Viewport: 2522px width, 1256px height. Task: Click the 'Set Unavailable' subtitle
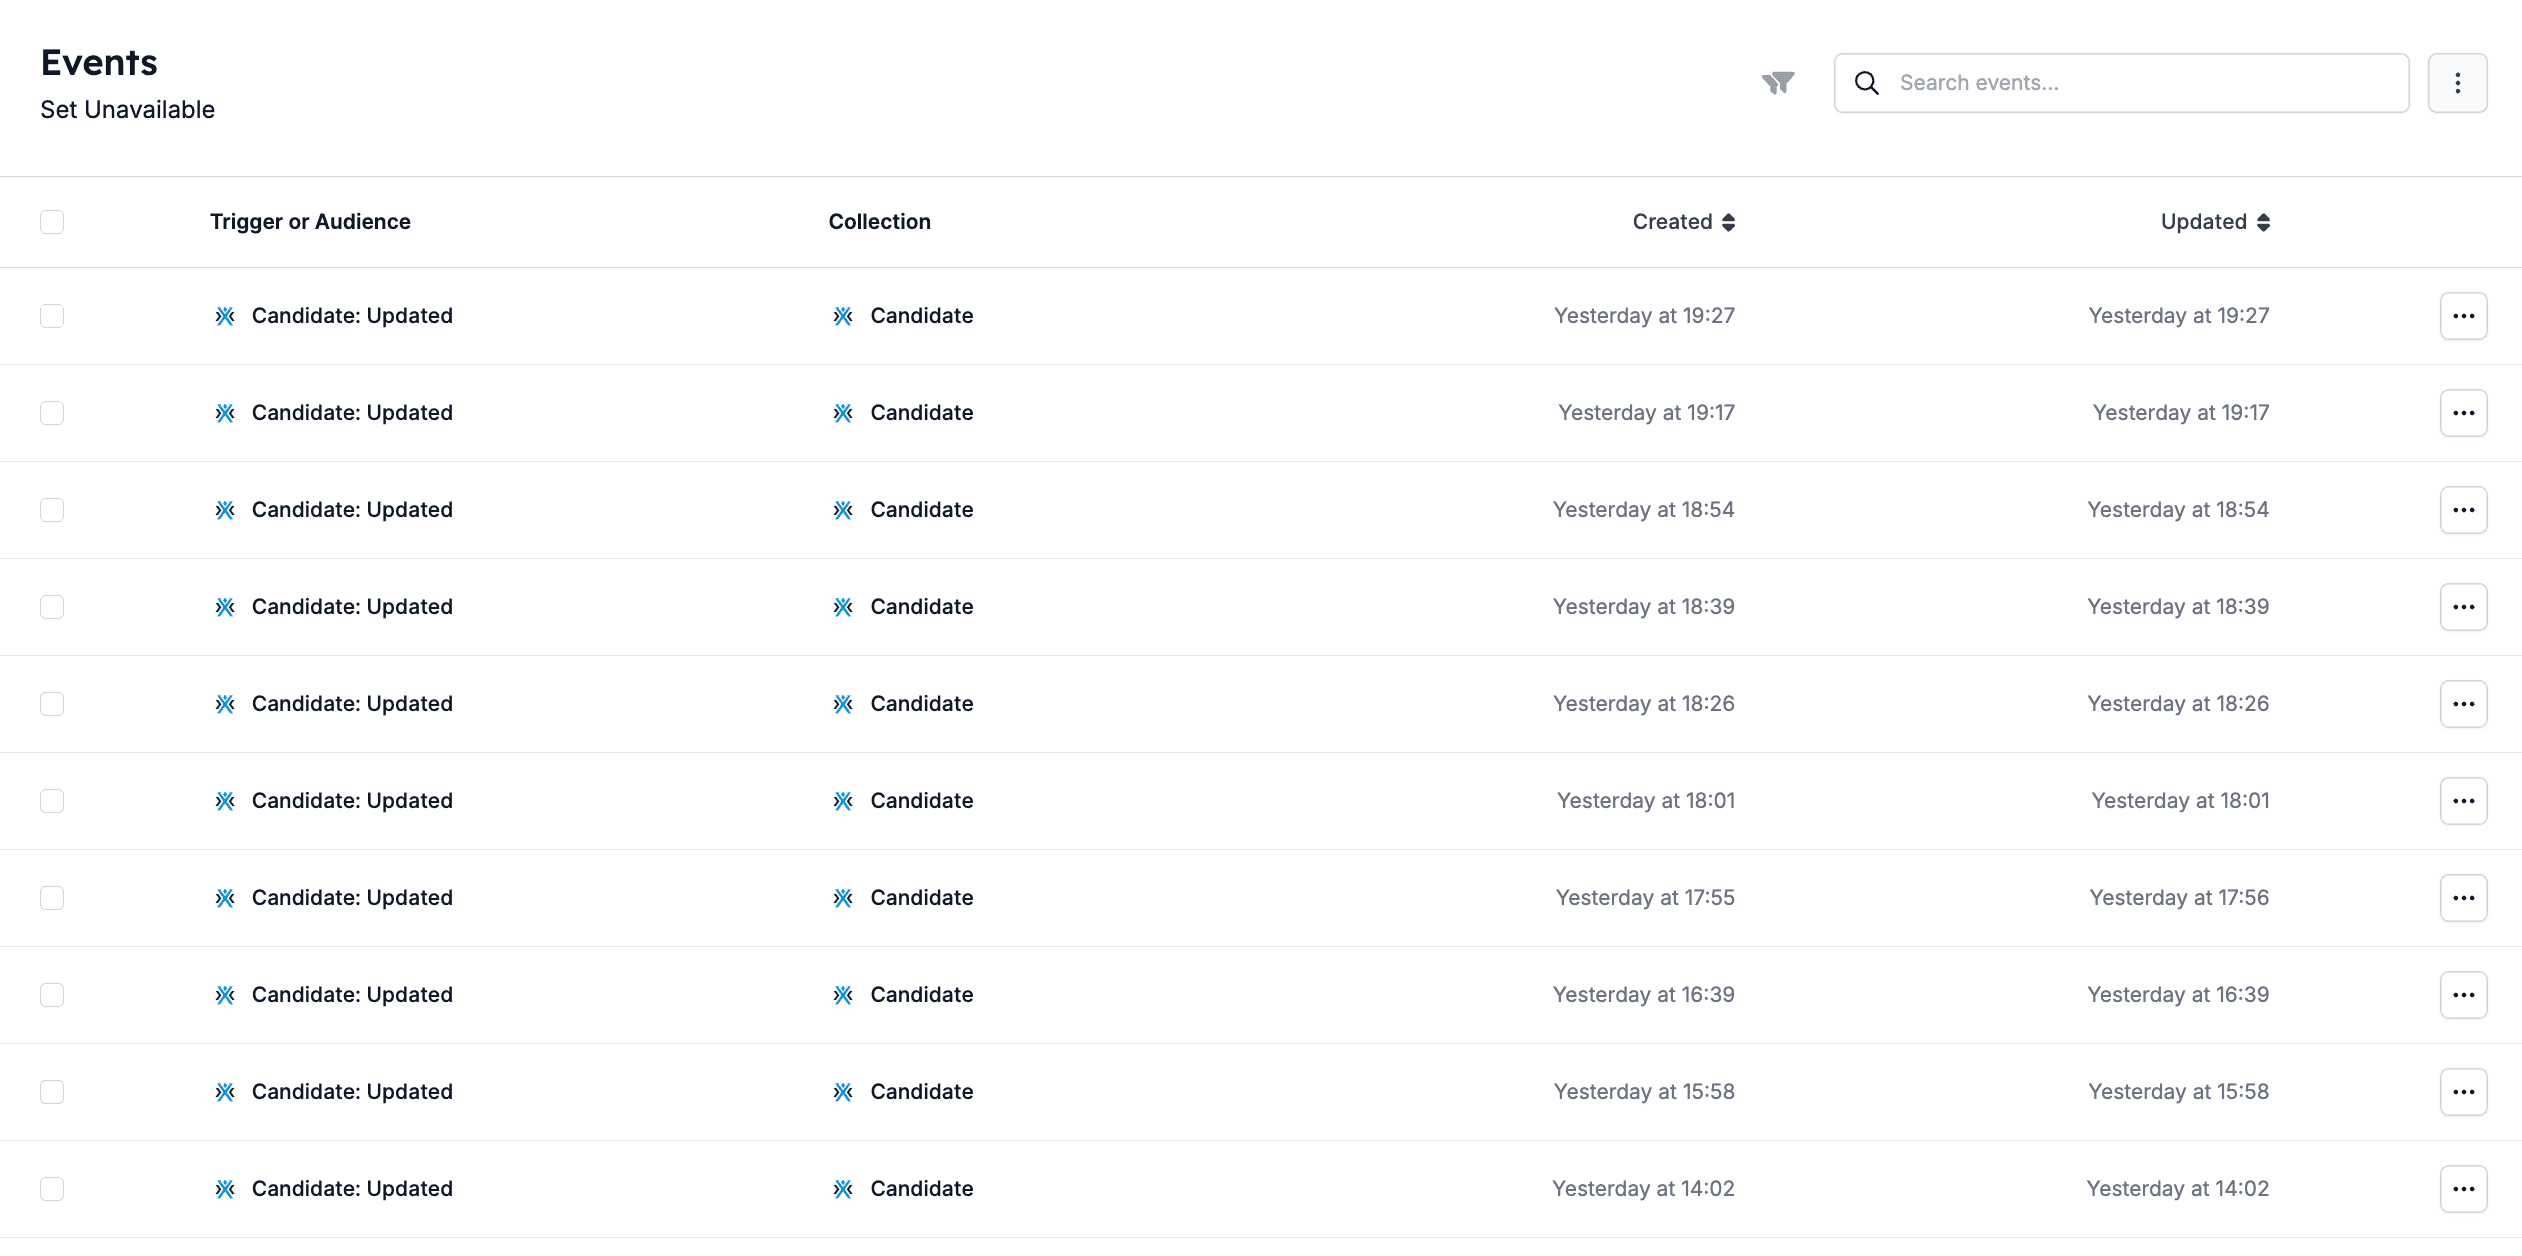point(127,110)
